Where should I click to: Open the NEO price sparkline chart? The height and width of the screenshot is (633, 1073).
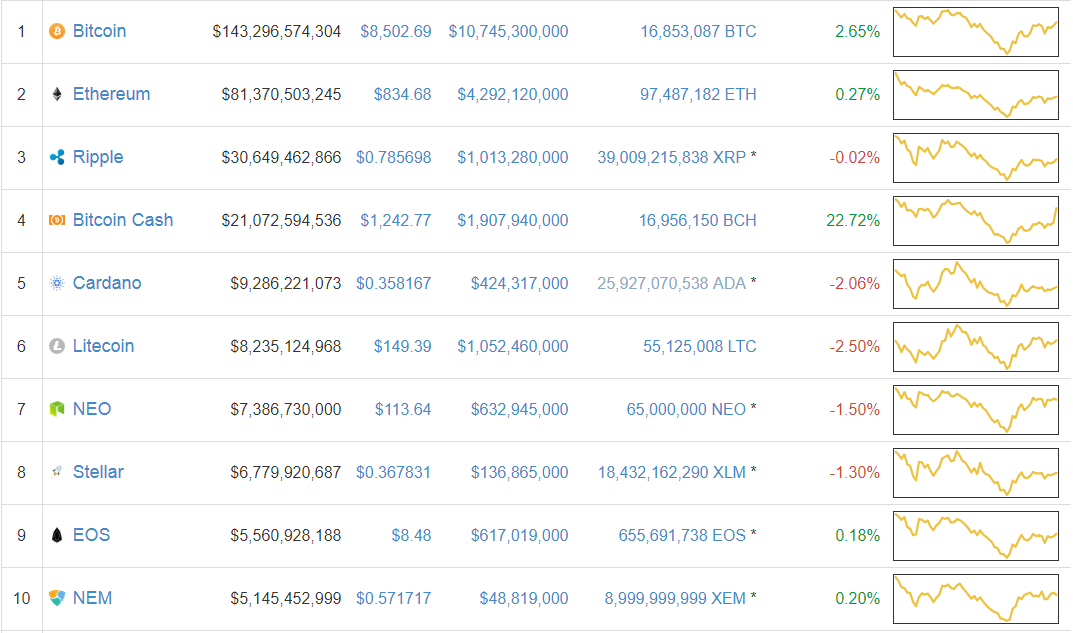976,410
